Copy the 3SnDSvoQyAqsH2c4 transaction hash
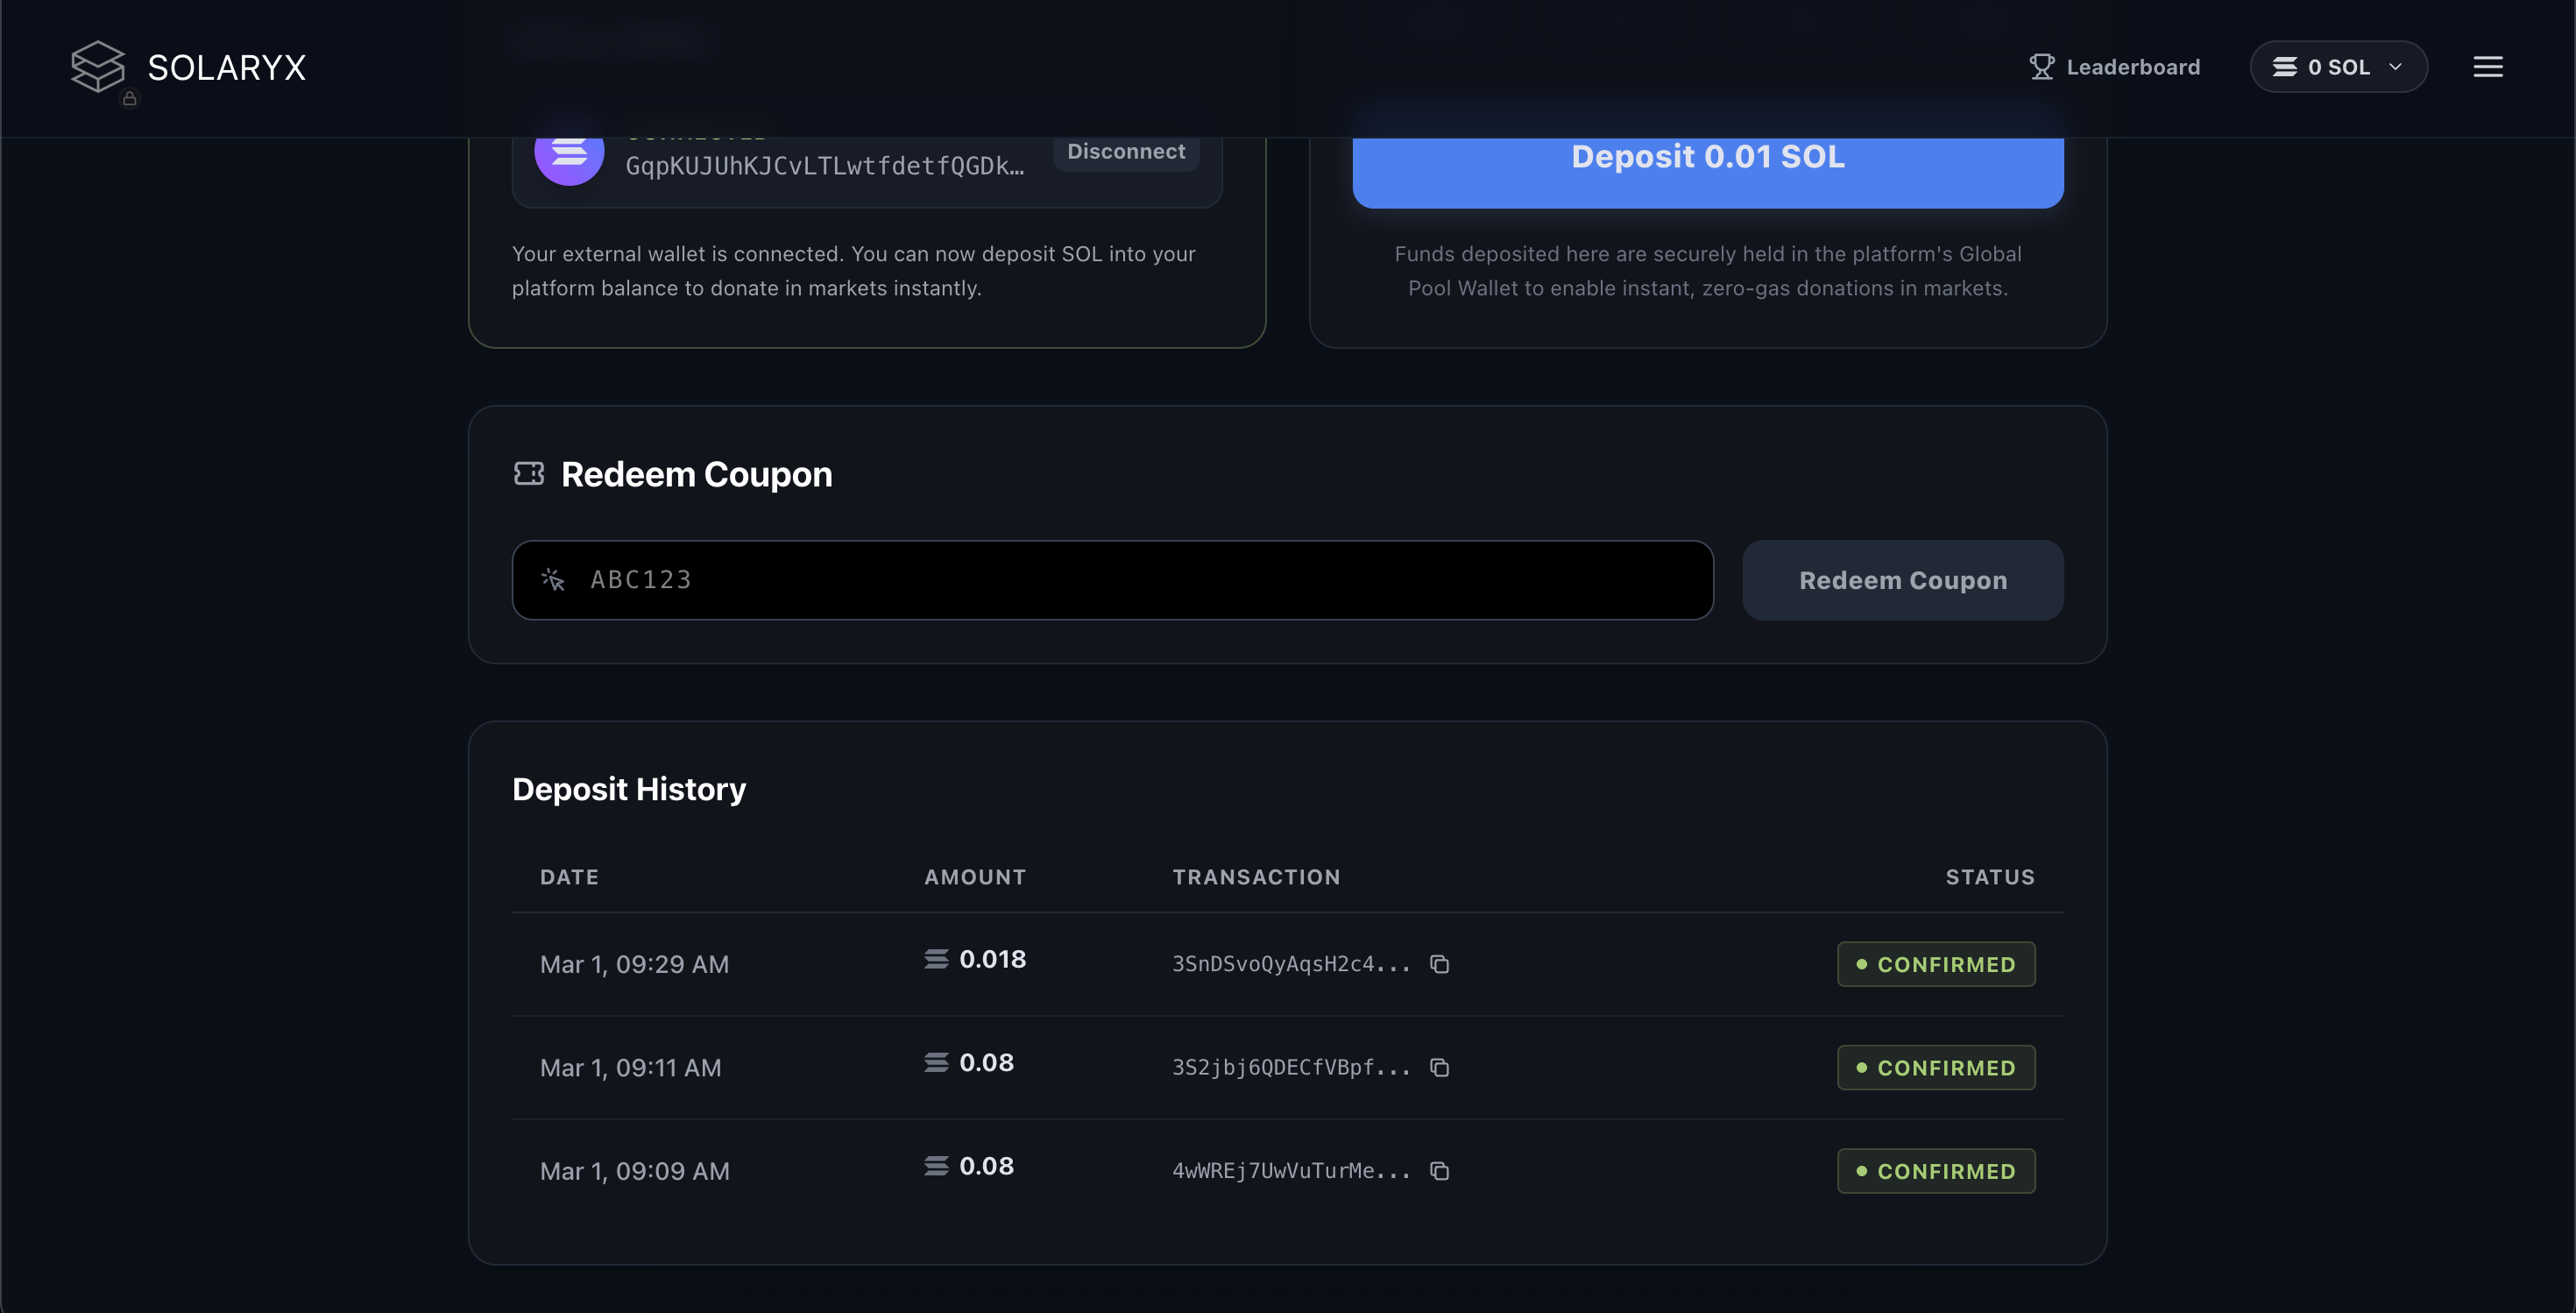This screenshot has width=2576, height=1313. (1439, 964)
